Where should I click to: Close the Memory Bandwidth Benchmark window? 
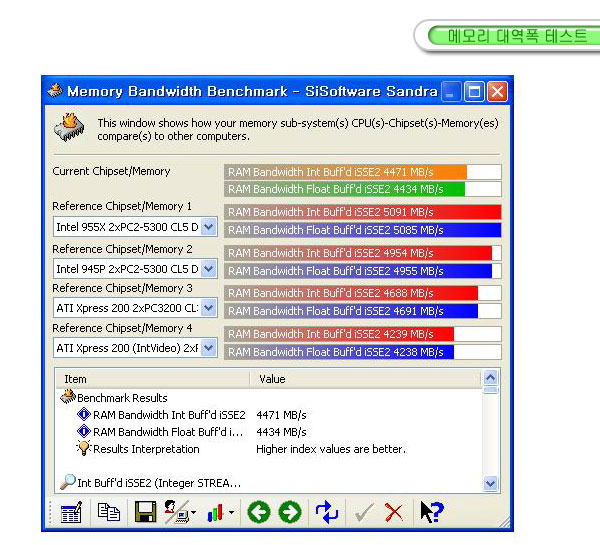497,91
